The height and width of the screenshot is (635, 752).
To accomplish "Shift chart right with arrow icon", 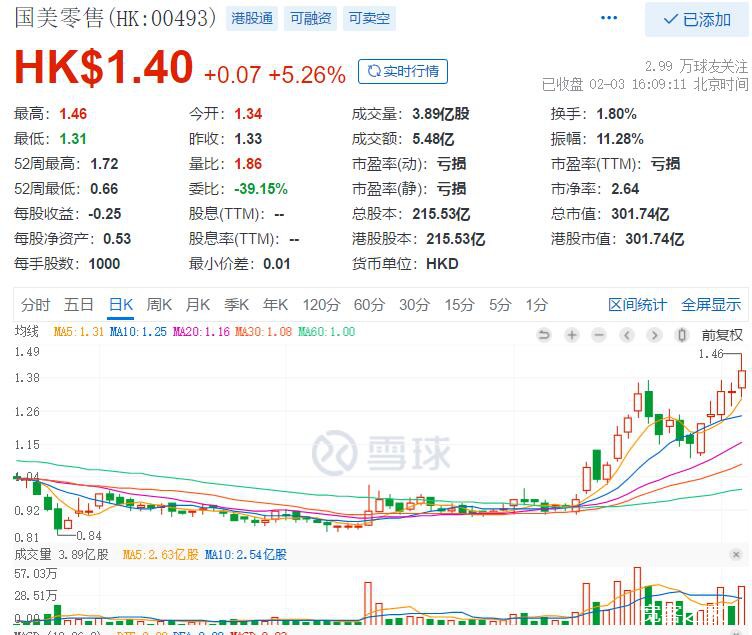I will point(654,335).
